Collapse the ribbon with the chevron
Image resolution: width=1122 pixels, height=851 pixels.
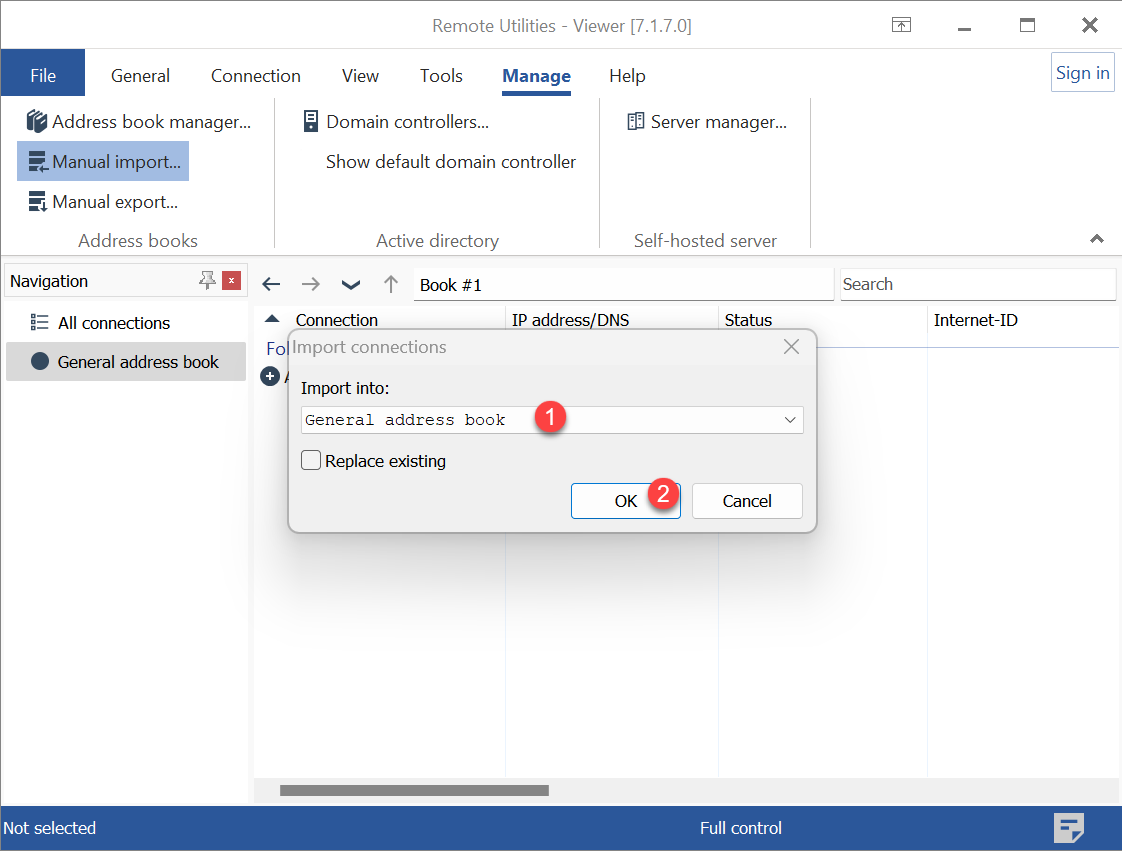tap(1097, 239)
